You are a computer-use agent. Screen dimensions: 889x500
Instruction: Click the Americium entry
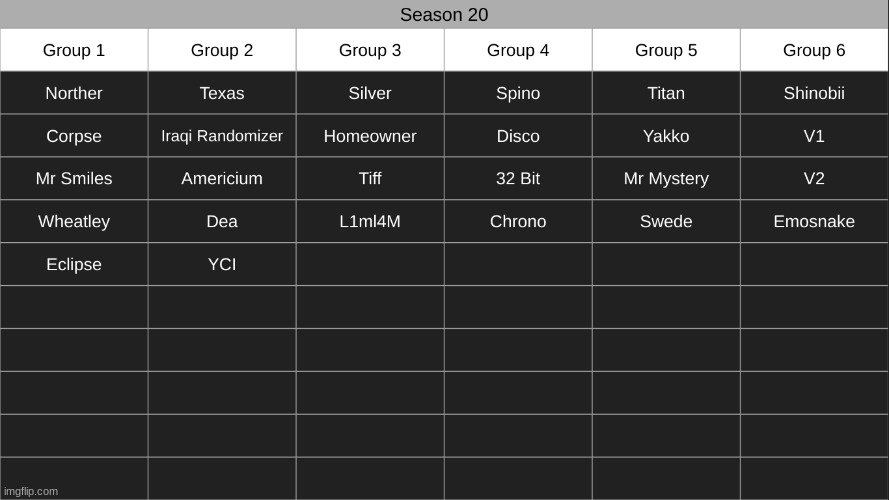pyautogui.click(x=222, y=179)
